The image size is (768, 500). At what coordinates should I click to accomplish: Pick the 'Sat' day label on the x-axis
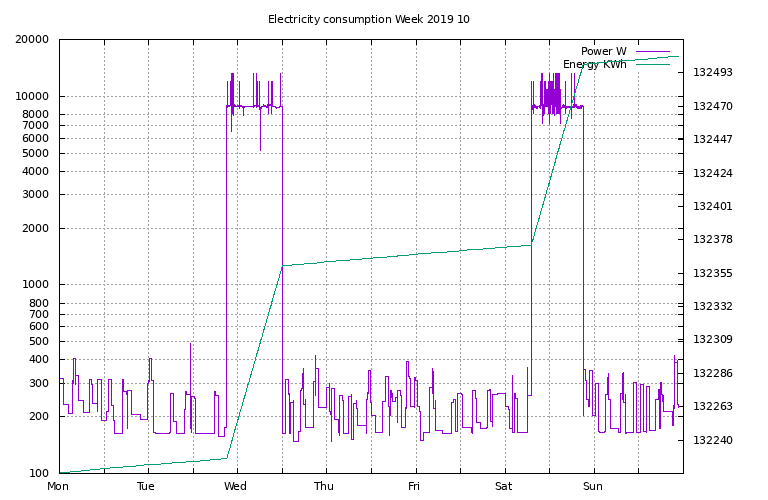[x=503, y=487]
